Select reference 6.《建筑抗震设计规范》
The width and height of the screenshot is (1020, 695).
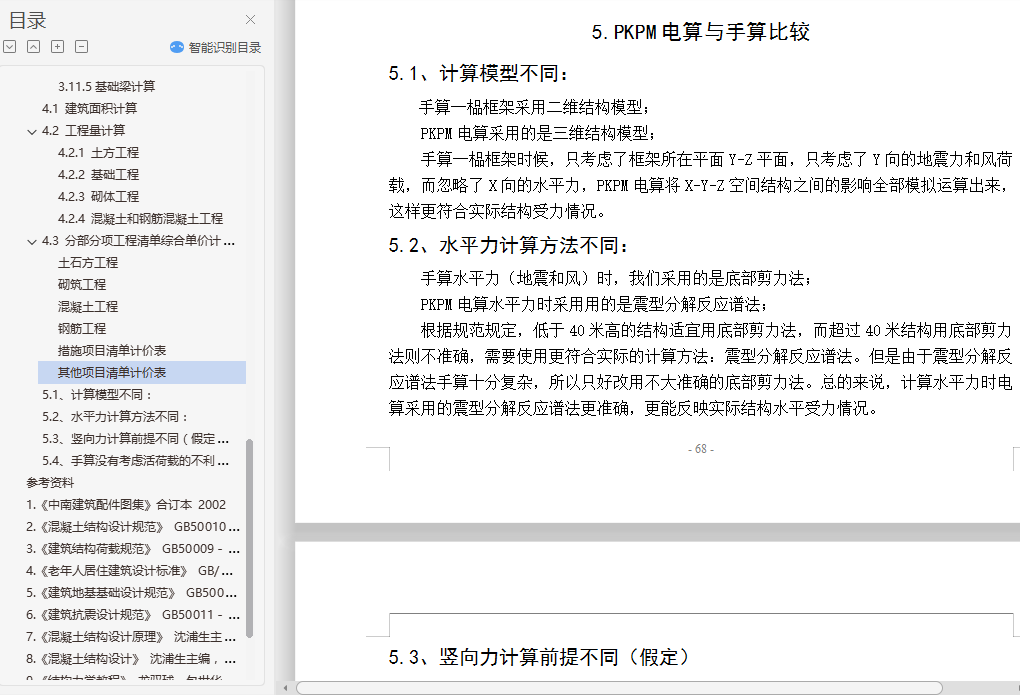pos(133,615)
